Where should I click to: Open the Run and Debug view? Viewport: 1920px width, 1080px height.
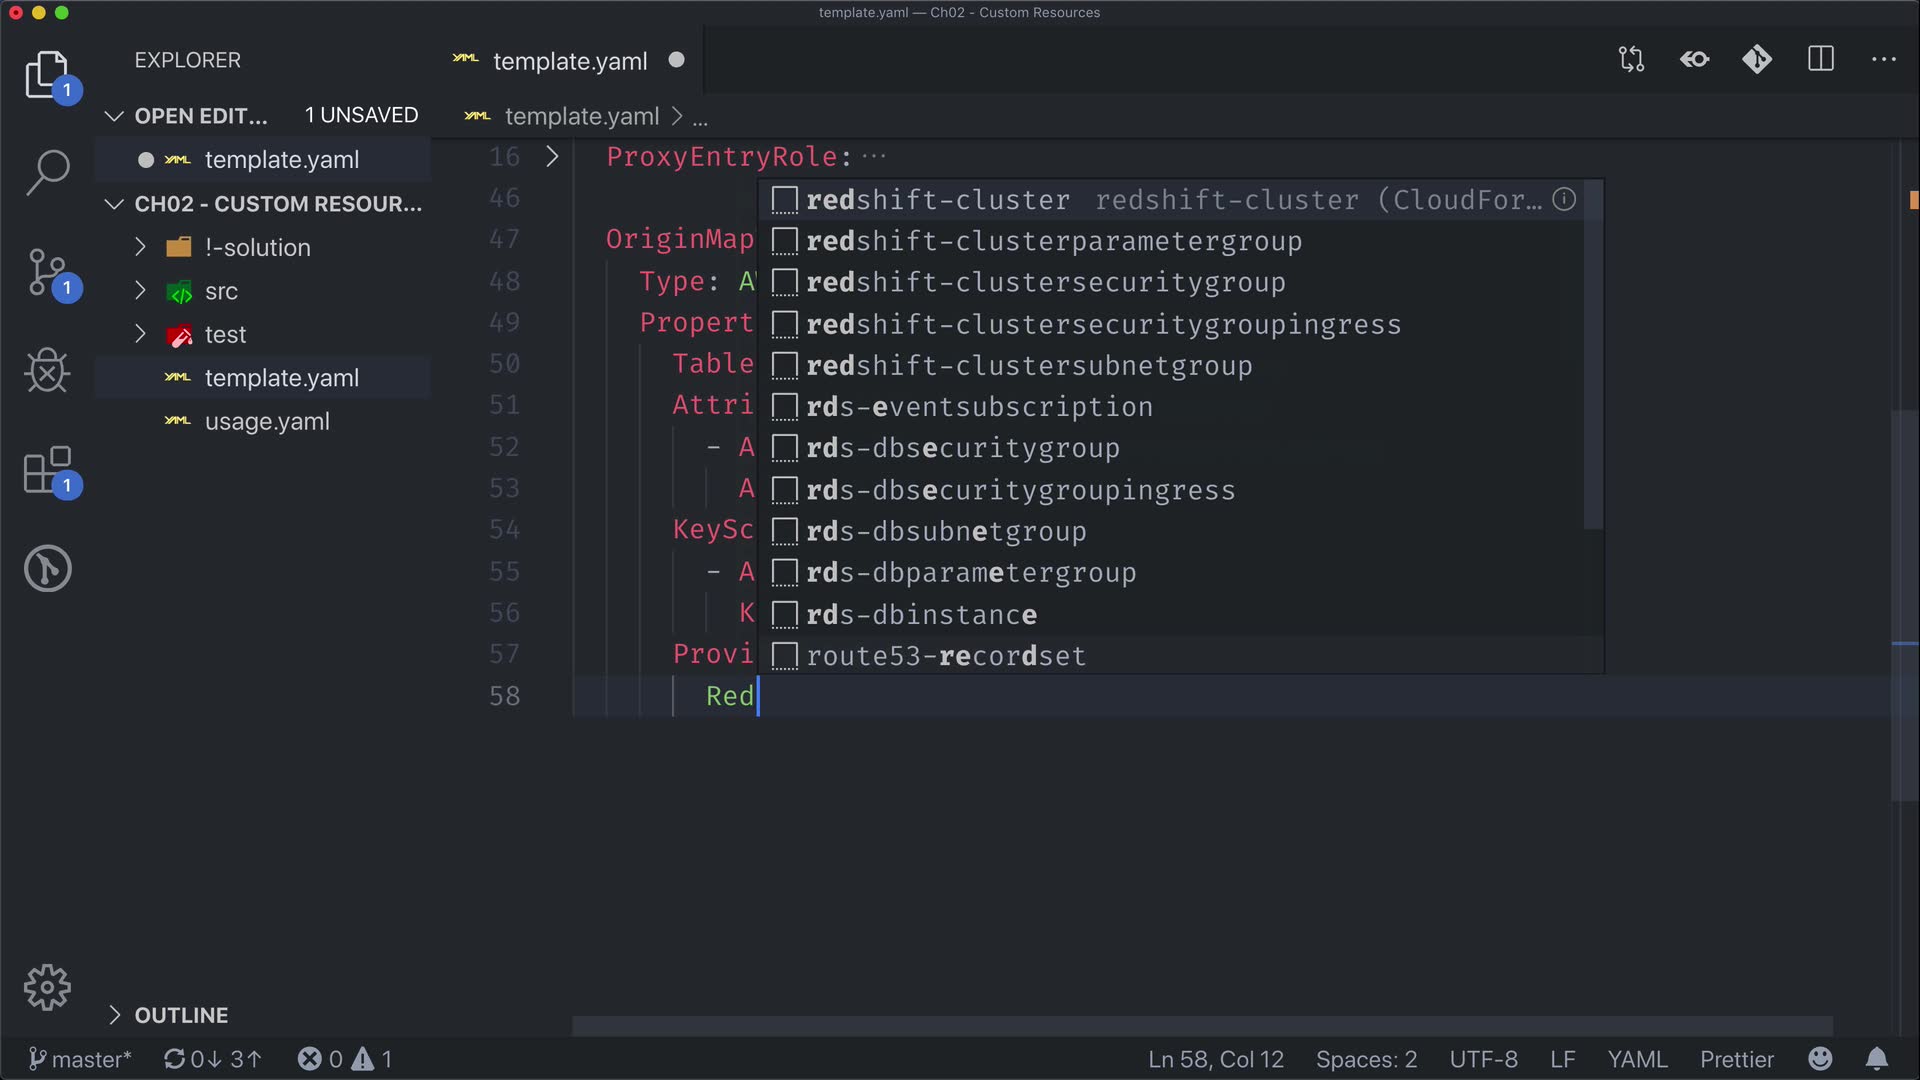47,371
